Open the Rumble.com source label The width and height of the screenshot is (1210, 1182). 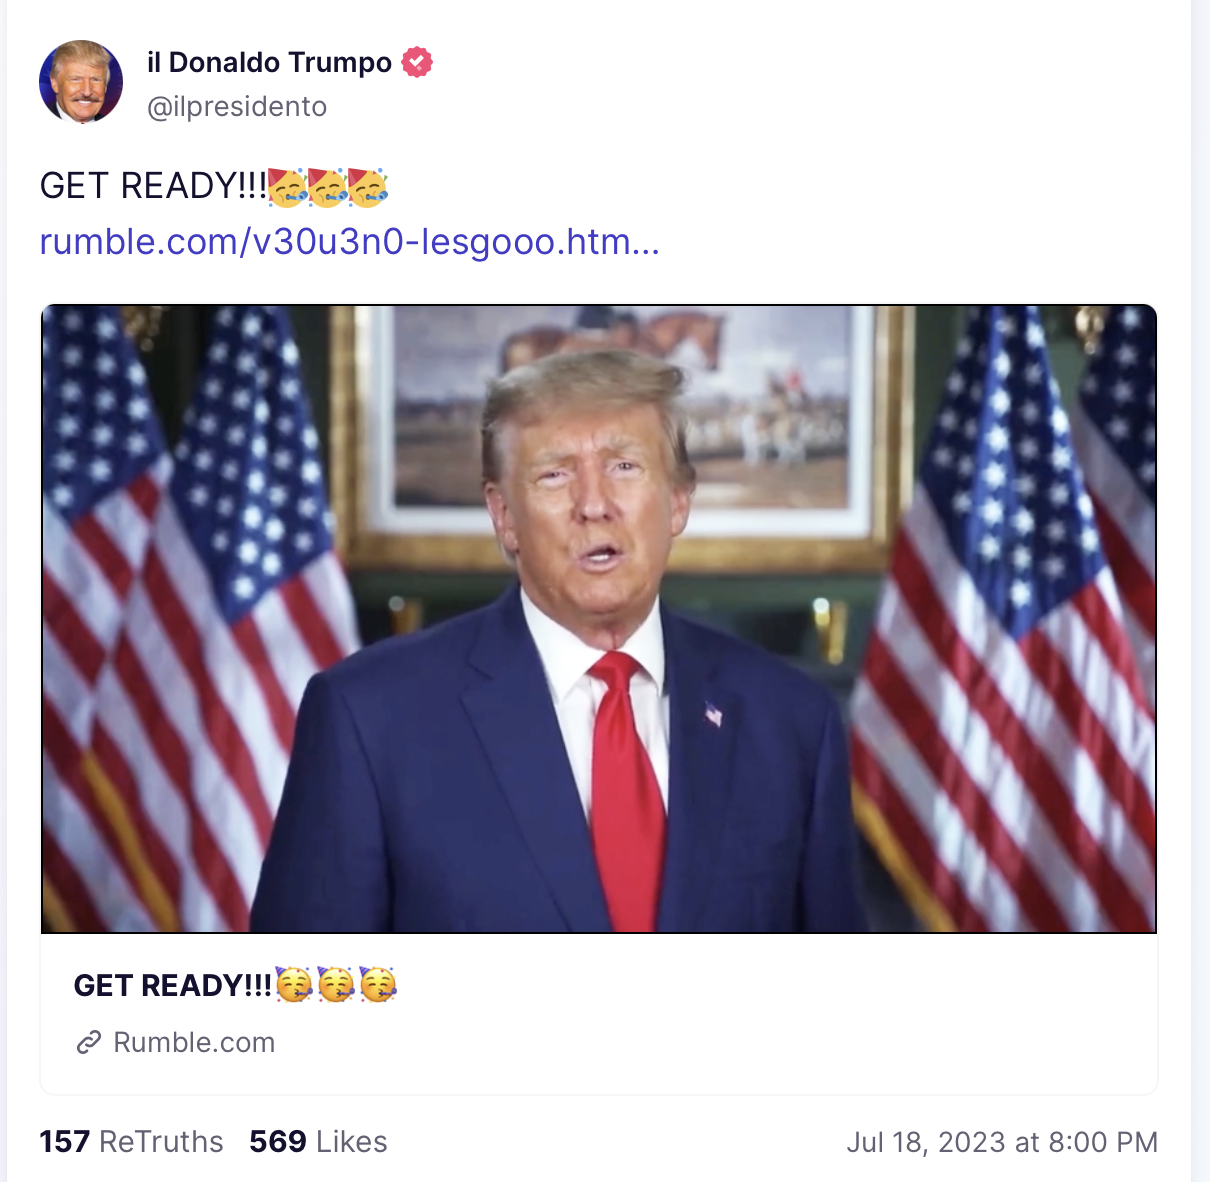click(x=194, y=1043)
